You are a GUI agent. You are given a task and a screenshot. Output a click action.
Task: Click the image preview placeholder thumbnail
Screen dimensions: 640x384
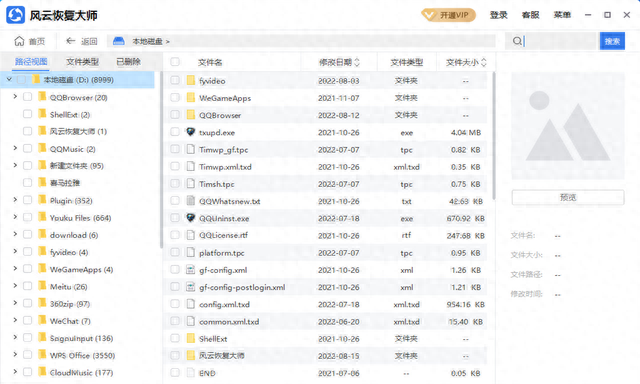tap(568, 126)
